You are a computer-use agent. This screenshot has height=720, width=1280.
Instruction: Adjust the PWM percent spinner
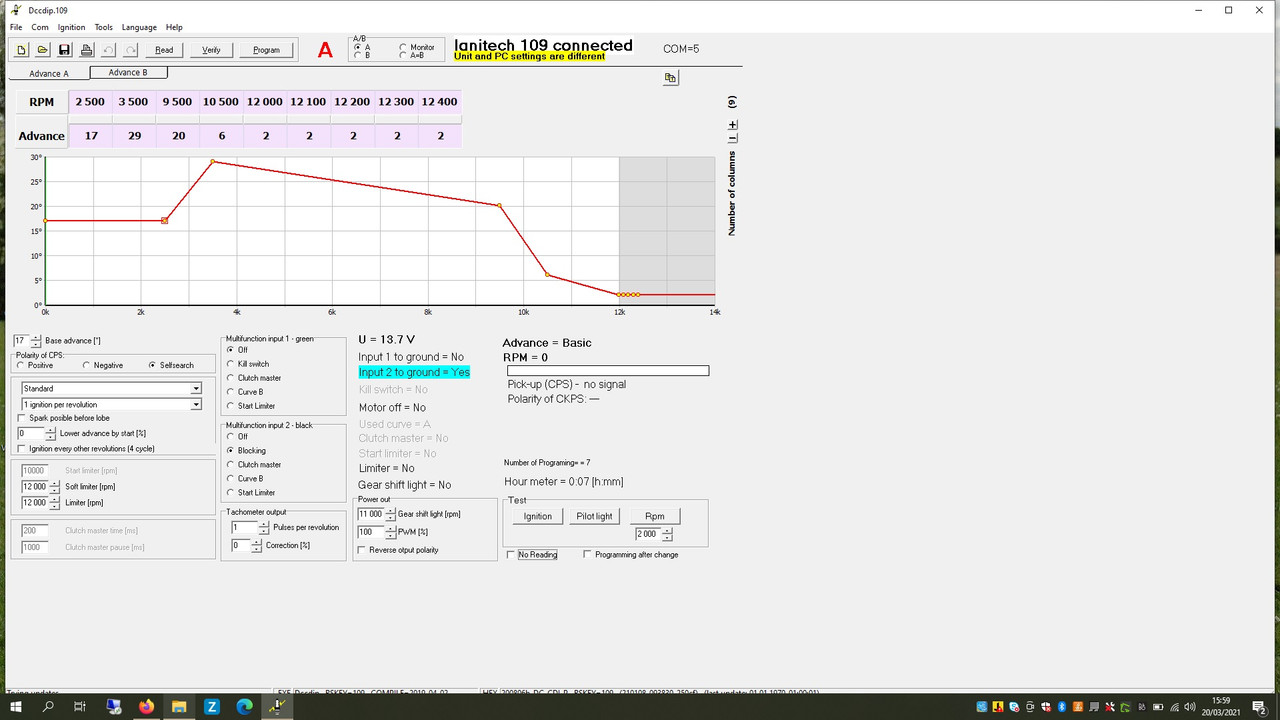(390, 532)
